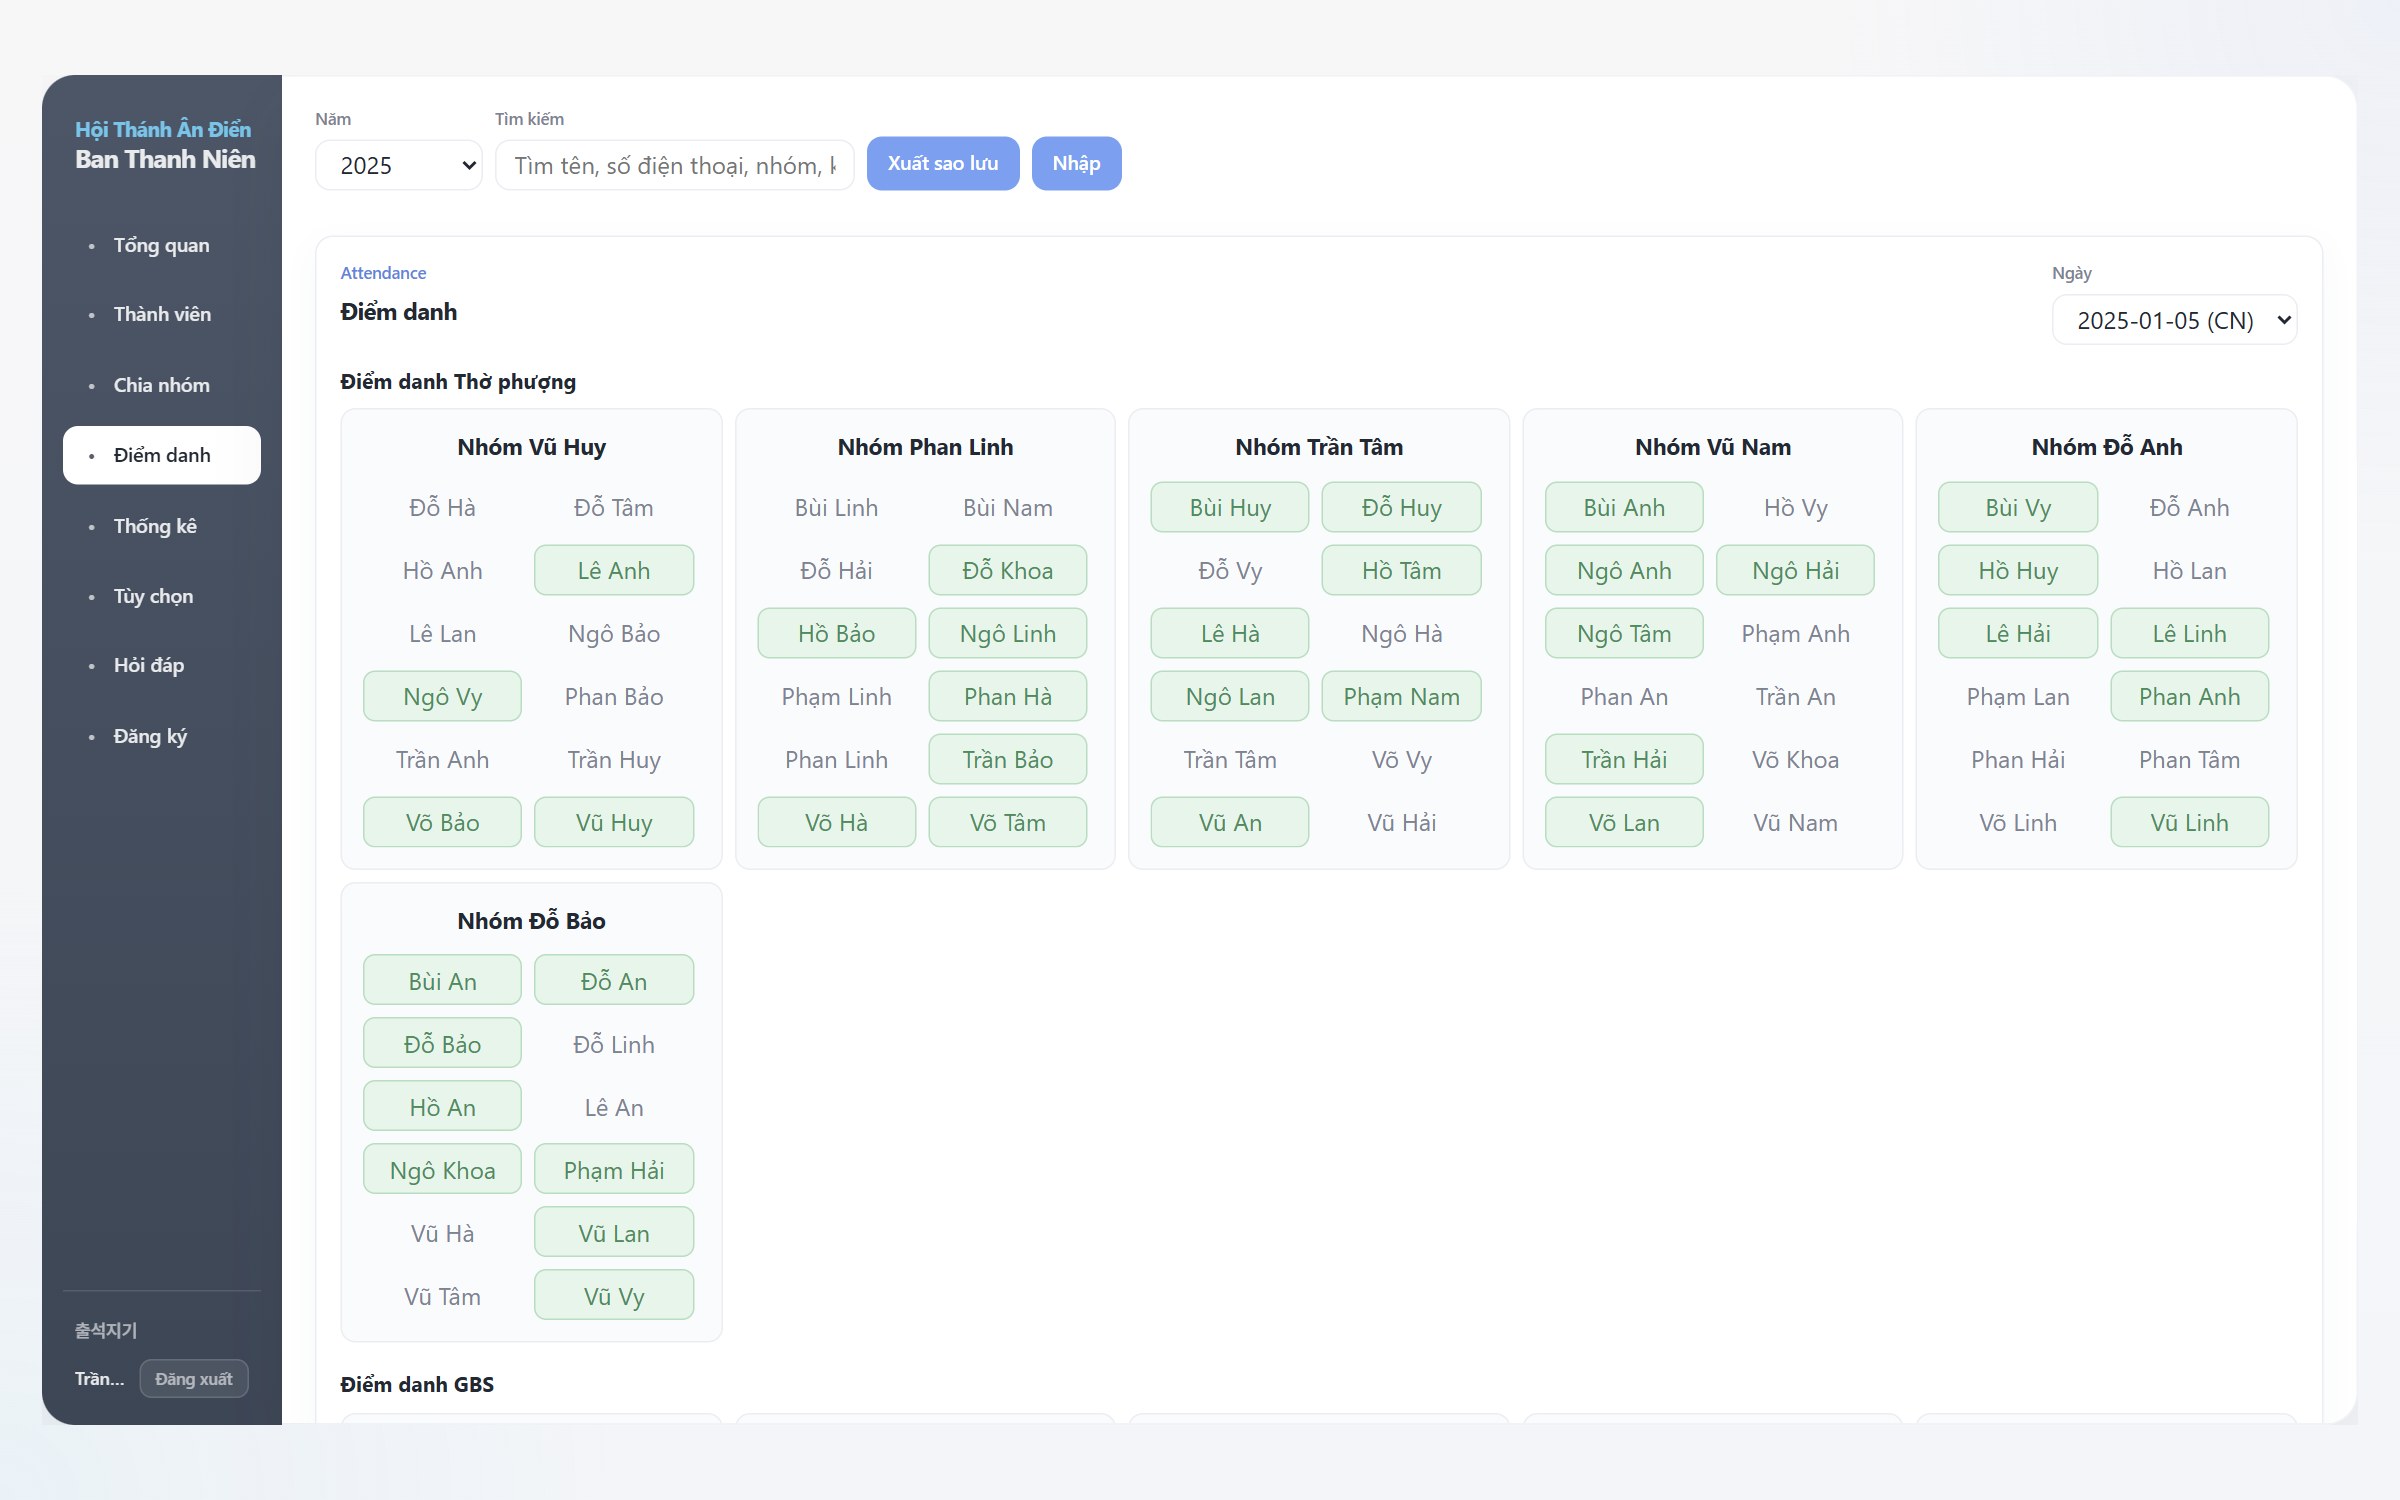The height and width of the screenshot is (1500, 2400).
Task: Open Thống kê page
Action: [162, 526]
